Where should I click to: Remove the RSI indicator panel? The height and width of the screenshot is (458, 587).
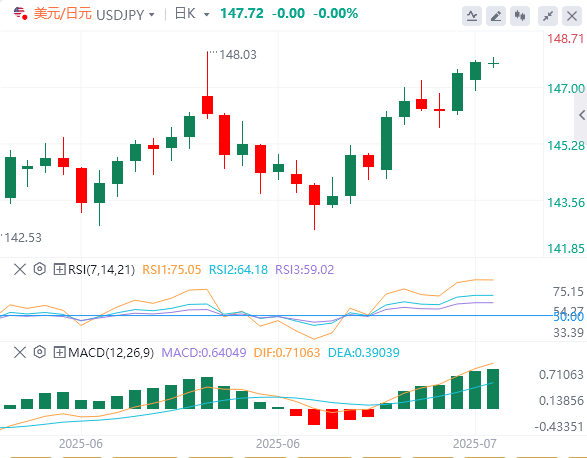(x=20, y=269)
